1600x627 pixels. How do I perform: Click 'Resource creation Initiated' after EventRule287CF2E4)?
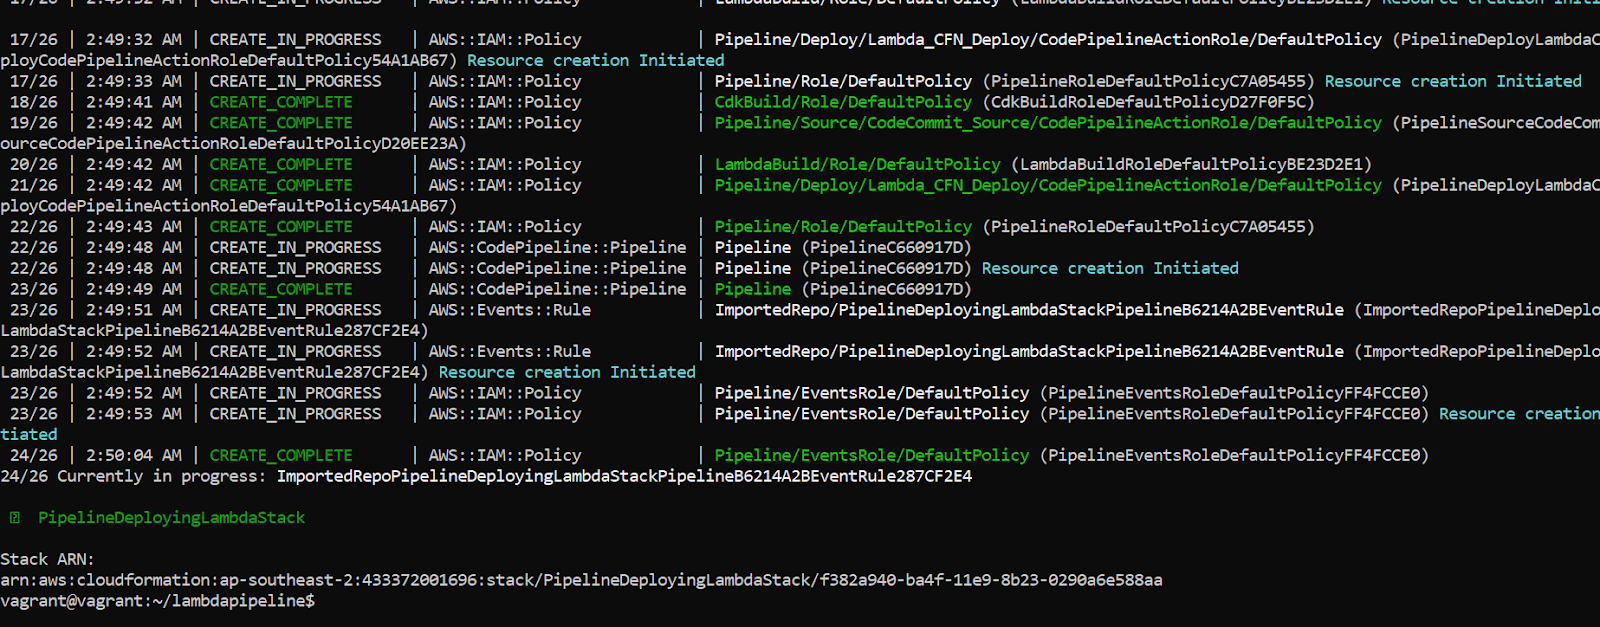[567, 372]
